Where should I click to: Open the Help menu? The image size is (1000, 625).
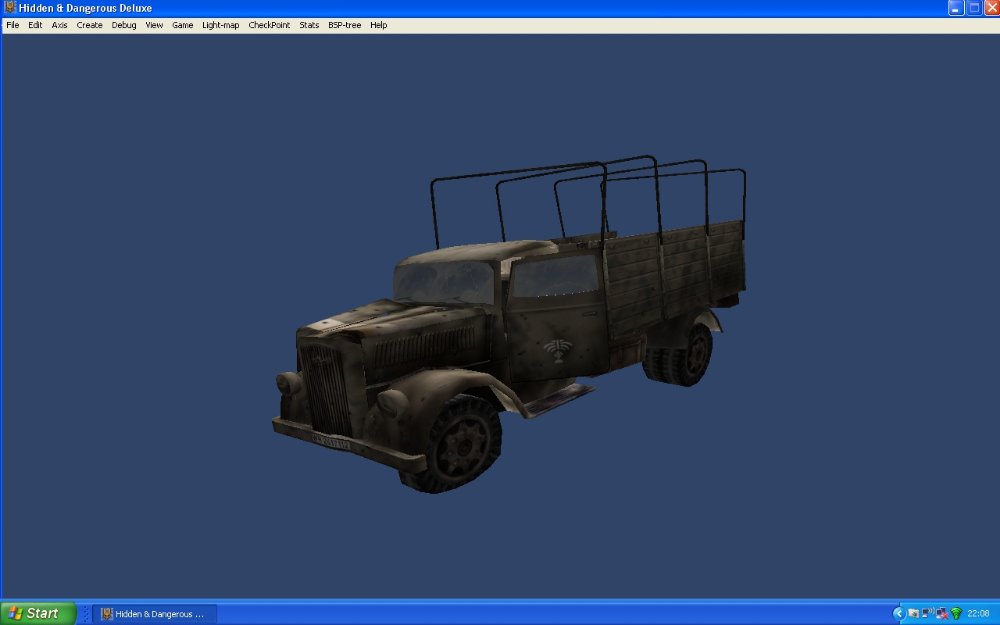(x=378, y=25)
